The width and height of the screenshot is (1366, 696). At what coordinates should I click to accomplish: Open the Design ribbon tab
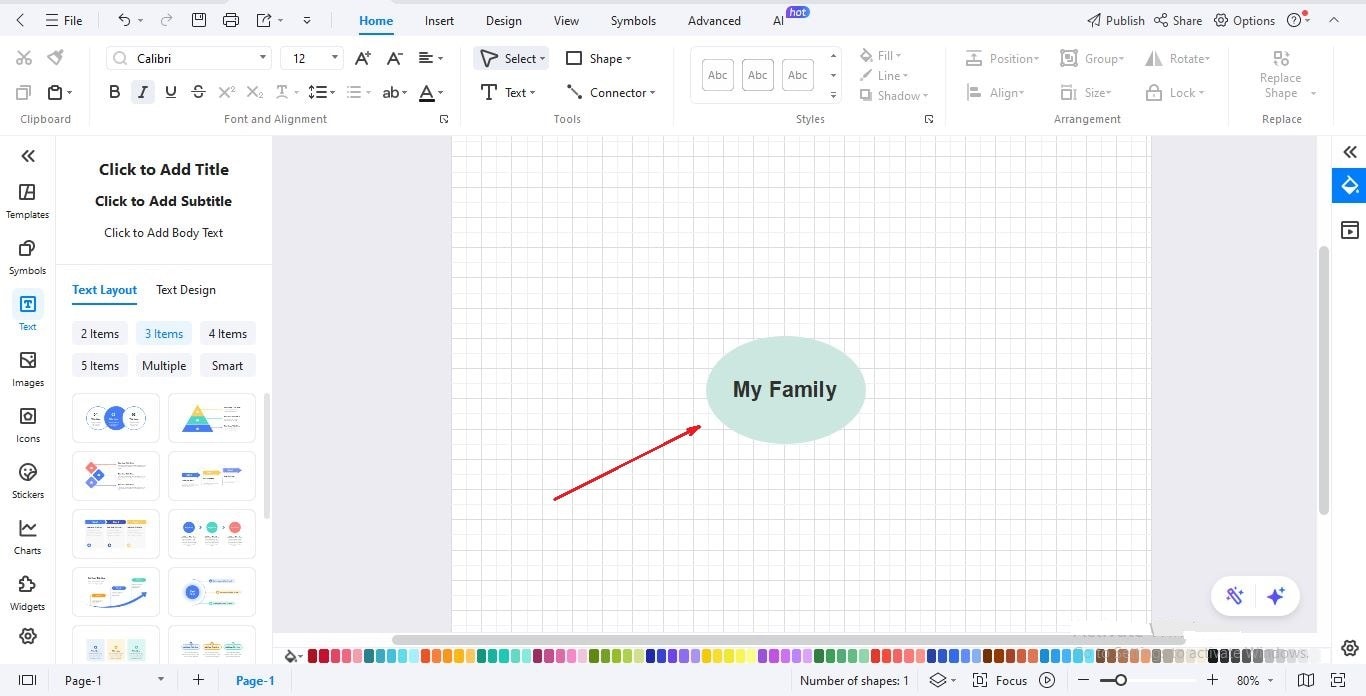tap(504, 20)
